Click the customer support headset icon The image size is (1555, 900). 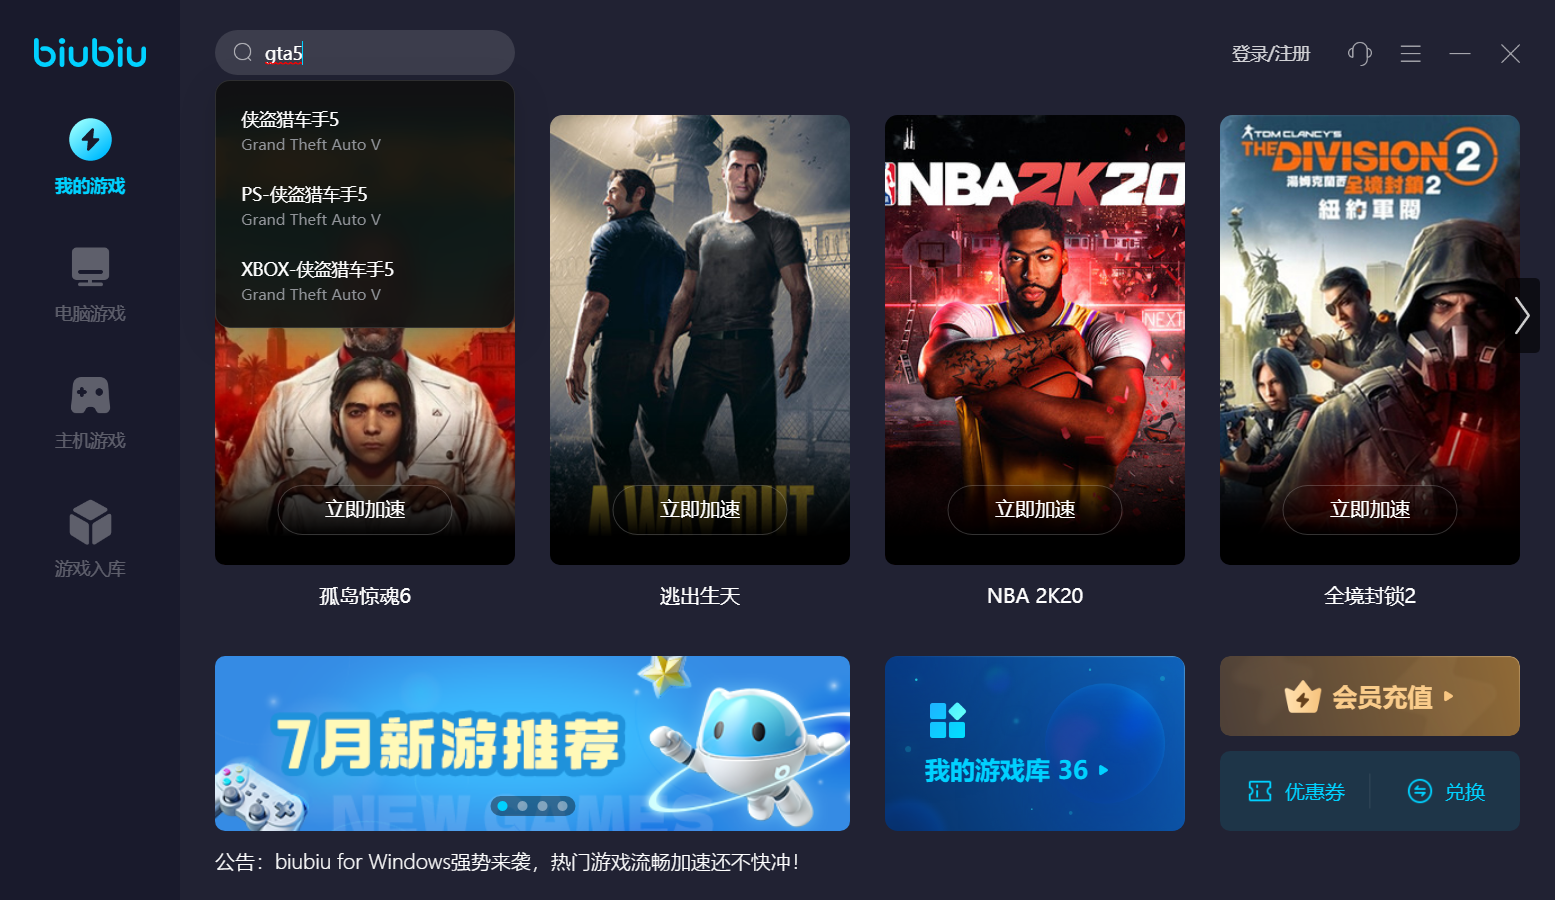[x=1360, y=54]
